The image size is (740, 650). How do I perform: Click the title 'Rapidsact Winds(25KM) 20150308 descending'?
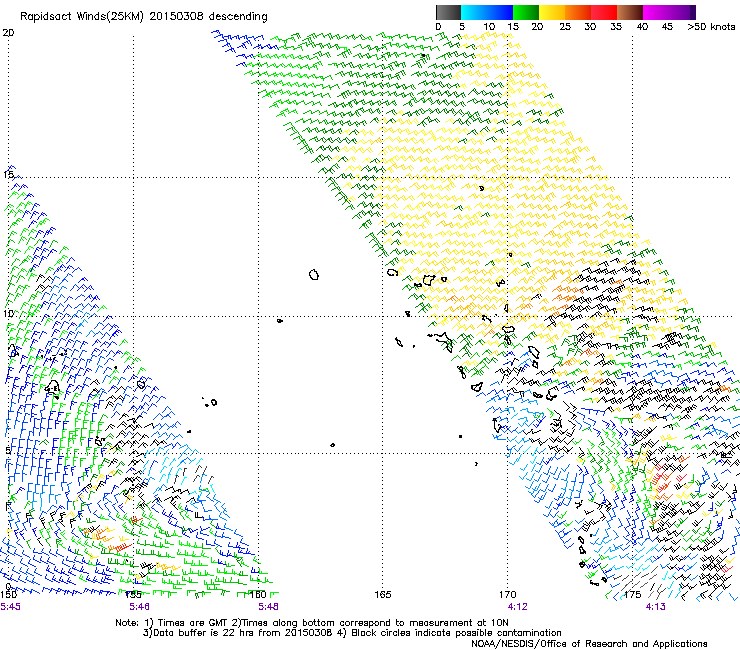pyautogui.click(x=144, y=17)
